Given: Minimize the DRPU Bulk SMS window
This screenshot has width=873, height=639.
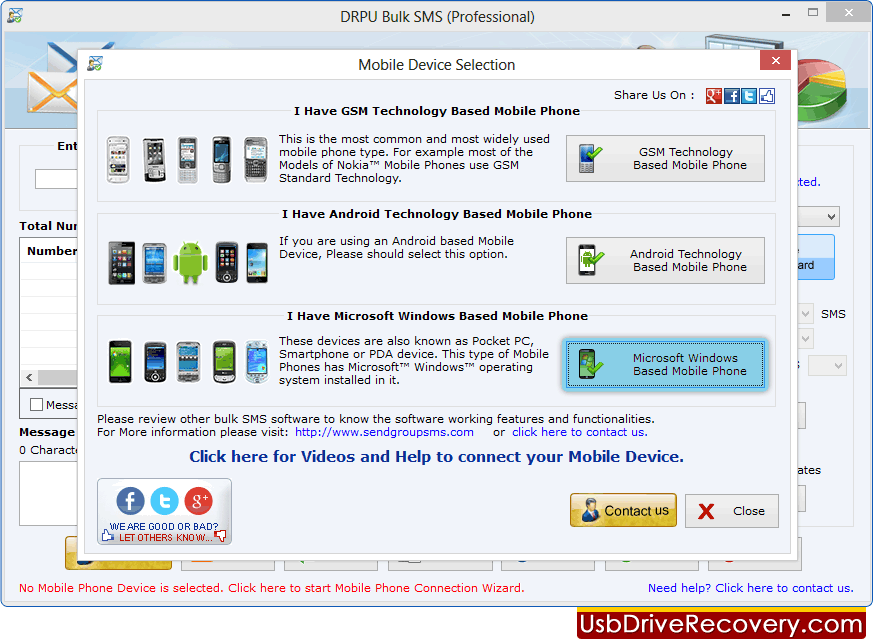Looking at the screenshot, I should tap(786, 15).
